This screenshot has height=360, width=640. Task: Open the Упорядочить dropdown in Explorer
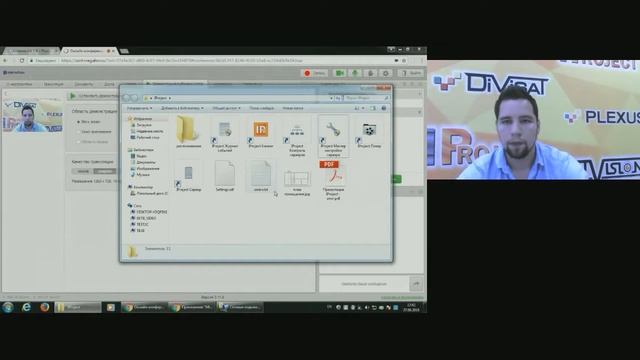pyautogui.click(x=139, y=108)
